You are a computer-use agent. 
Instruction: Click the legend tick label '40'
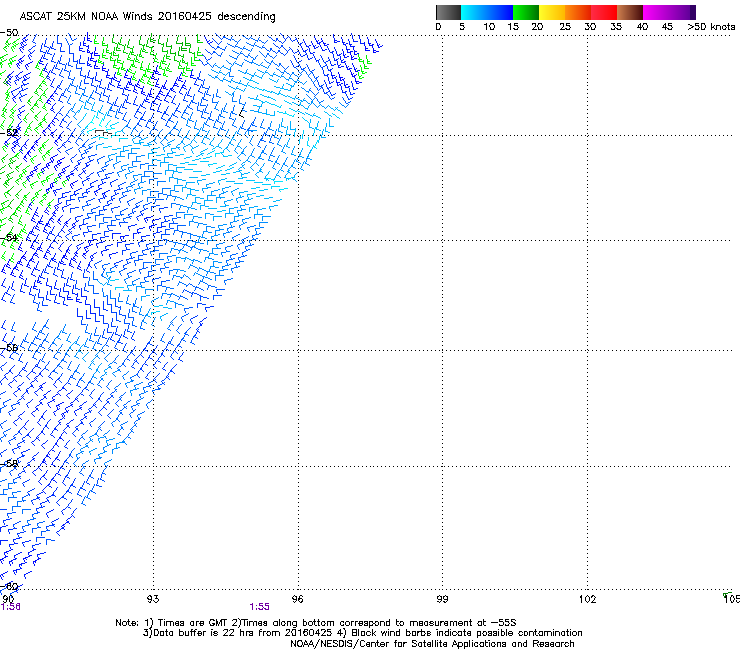[x=642, y=27]
